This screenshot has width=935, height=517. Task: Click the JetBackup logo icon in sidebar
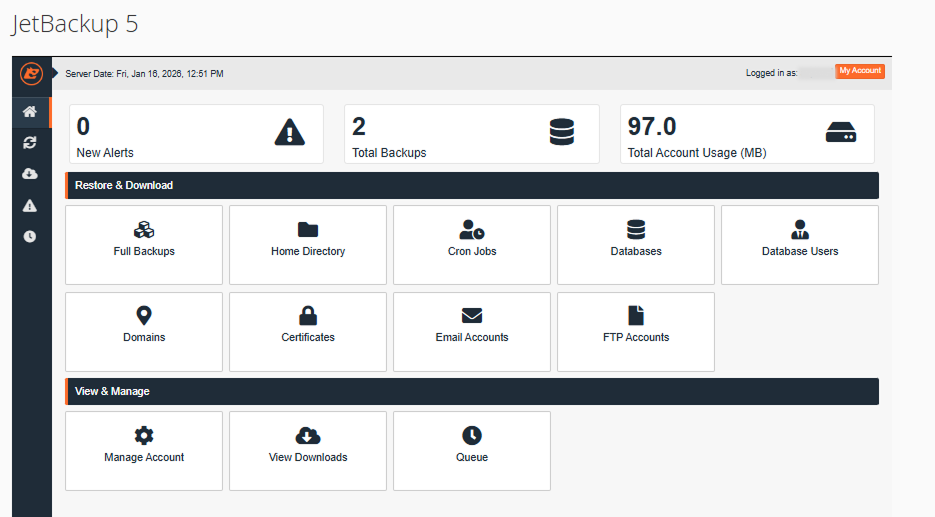coord(30,74)
